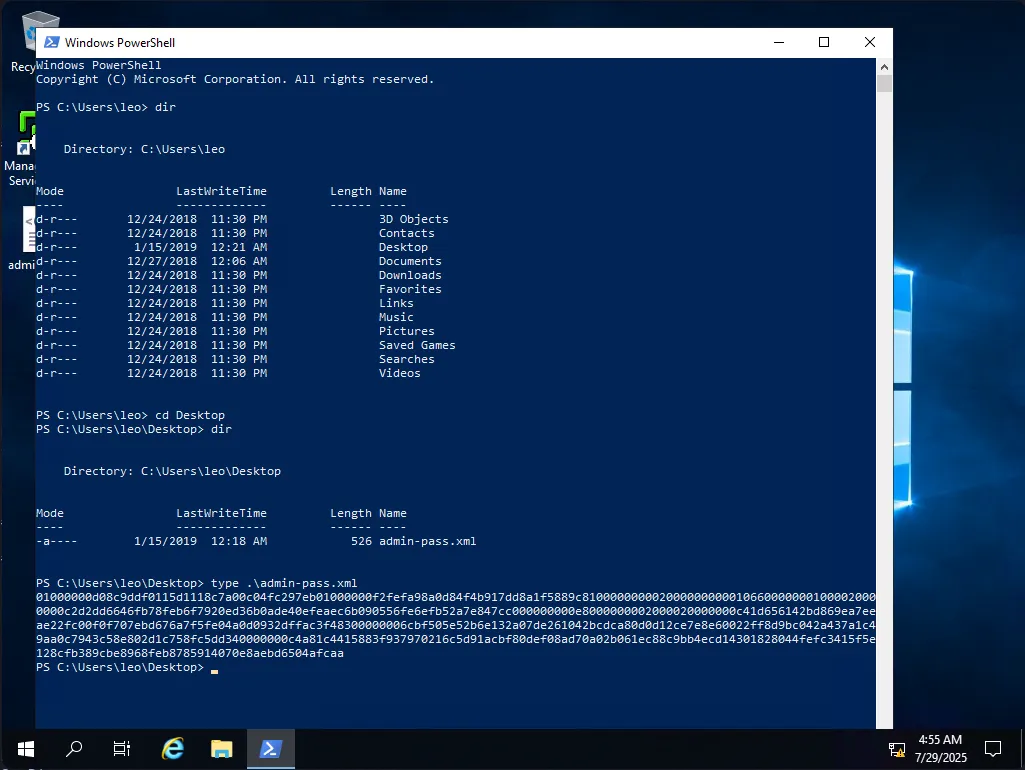
Task: Open File Explorer from taskbar
Action: pyautogui.click(x=222, y=749)
